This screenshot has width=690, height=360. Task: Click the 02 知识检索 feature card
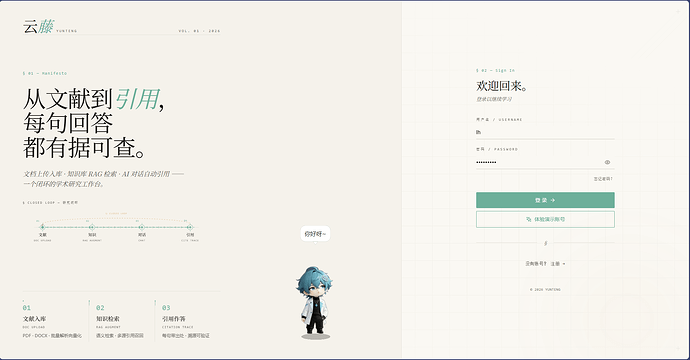120,321
